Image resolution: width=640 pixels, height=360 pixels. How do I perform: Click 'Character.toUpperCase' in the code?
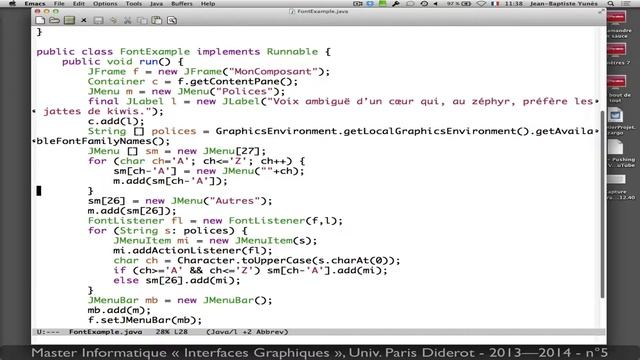coord(244,260)
